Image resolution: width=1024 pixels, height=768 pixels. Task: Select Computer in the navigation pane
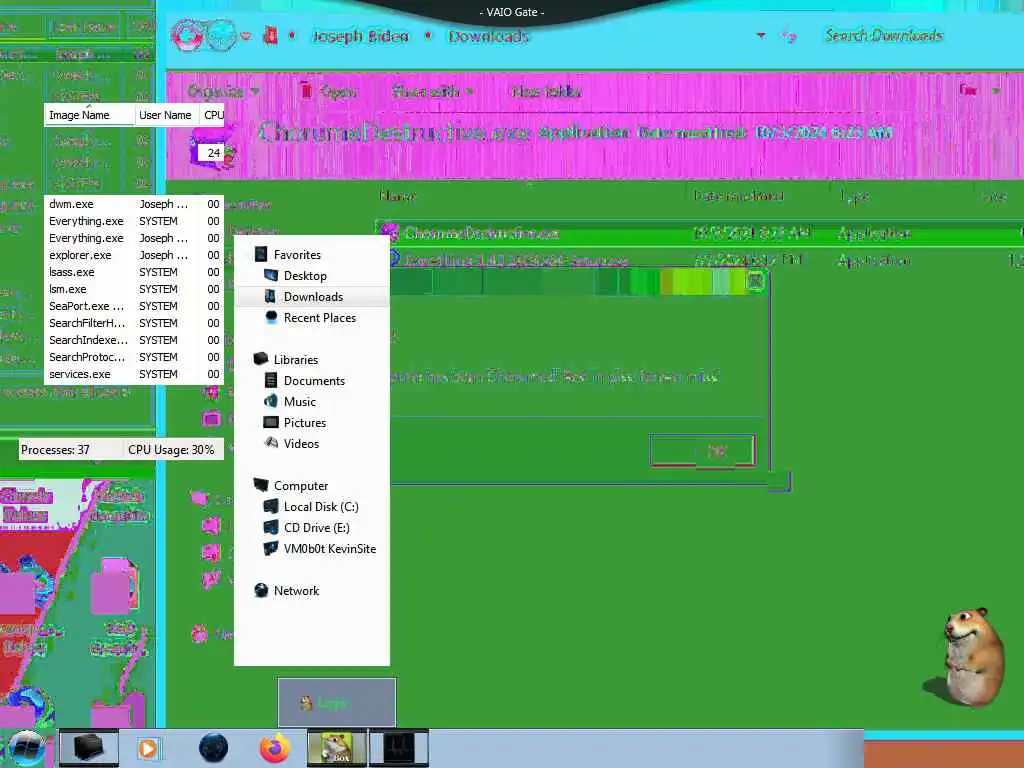point(300,486)
